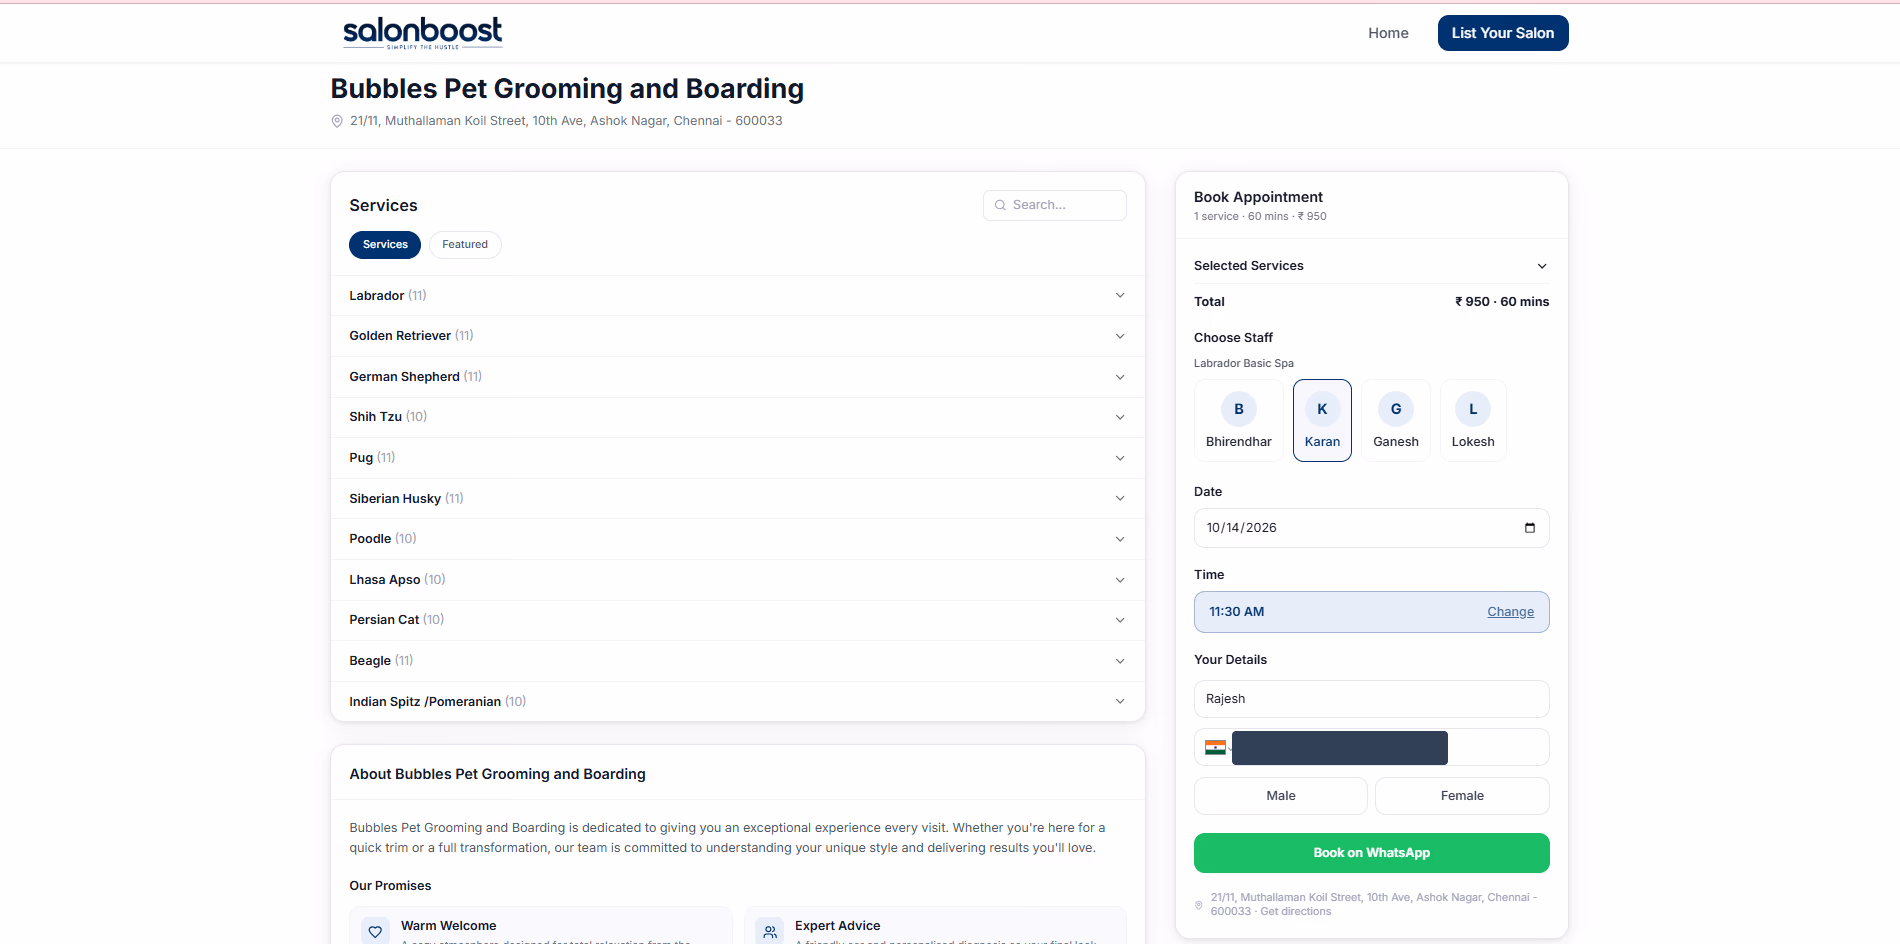The height and width of the screenshot is (944, 1900).
Task: Open the calendar picker icon in Date field
Action: [x=1529, y=528]
